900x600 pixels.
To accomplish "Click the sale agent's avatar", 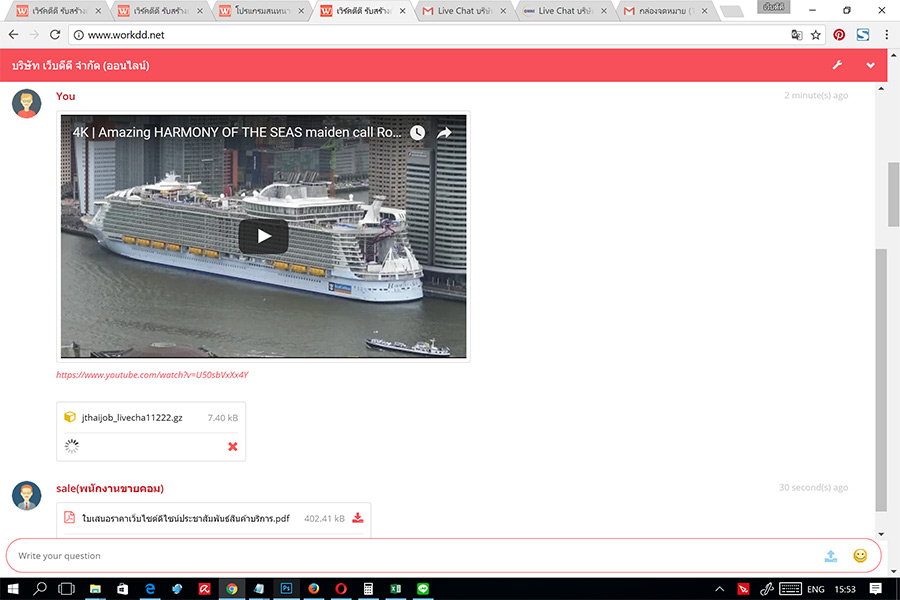I will click(26, 496).
